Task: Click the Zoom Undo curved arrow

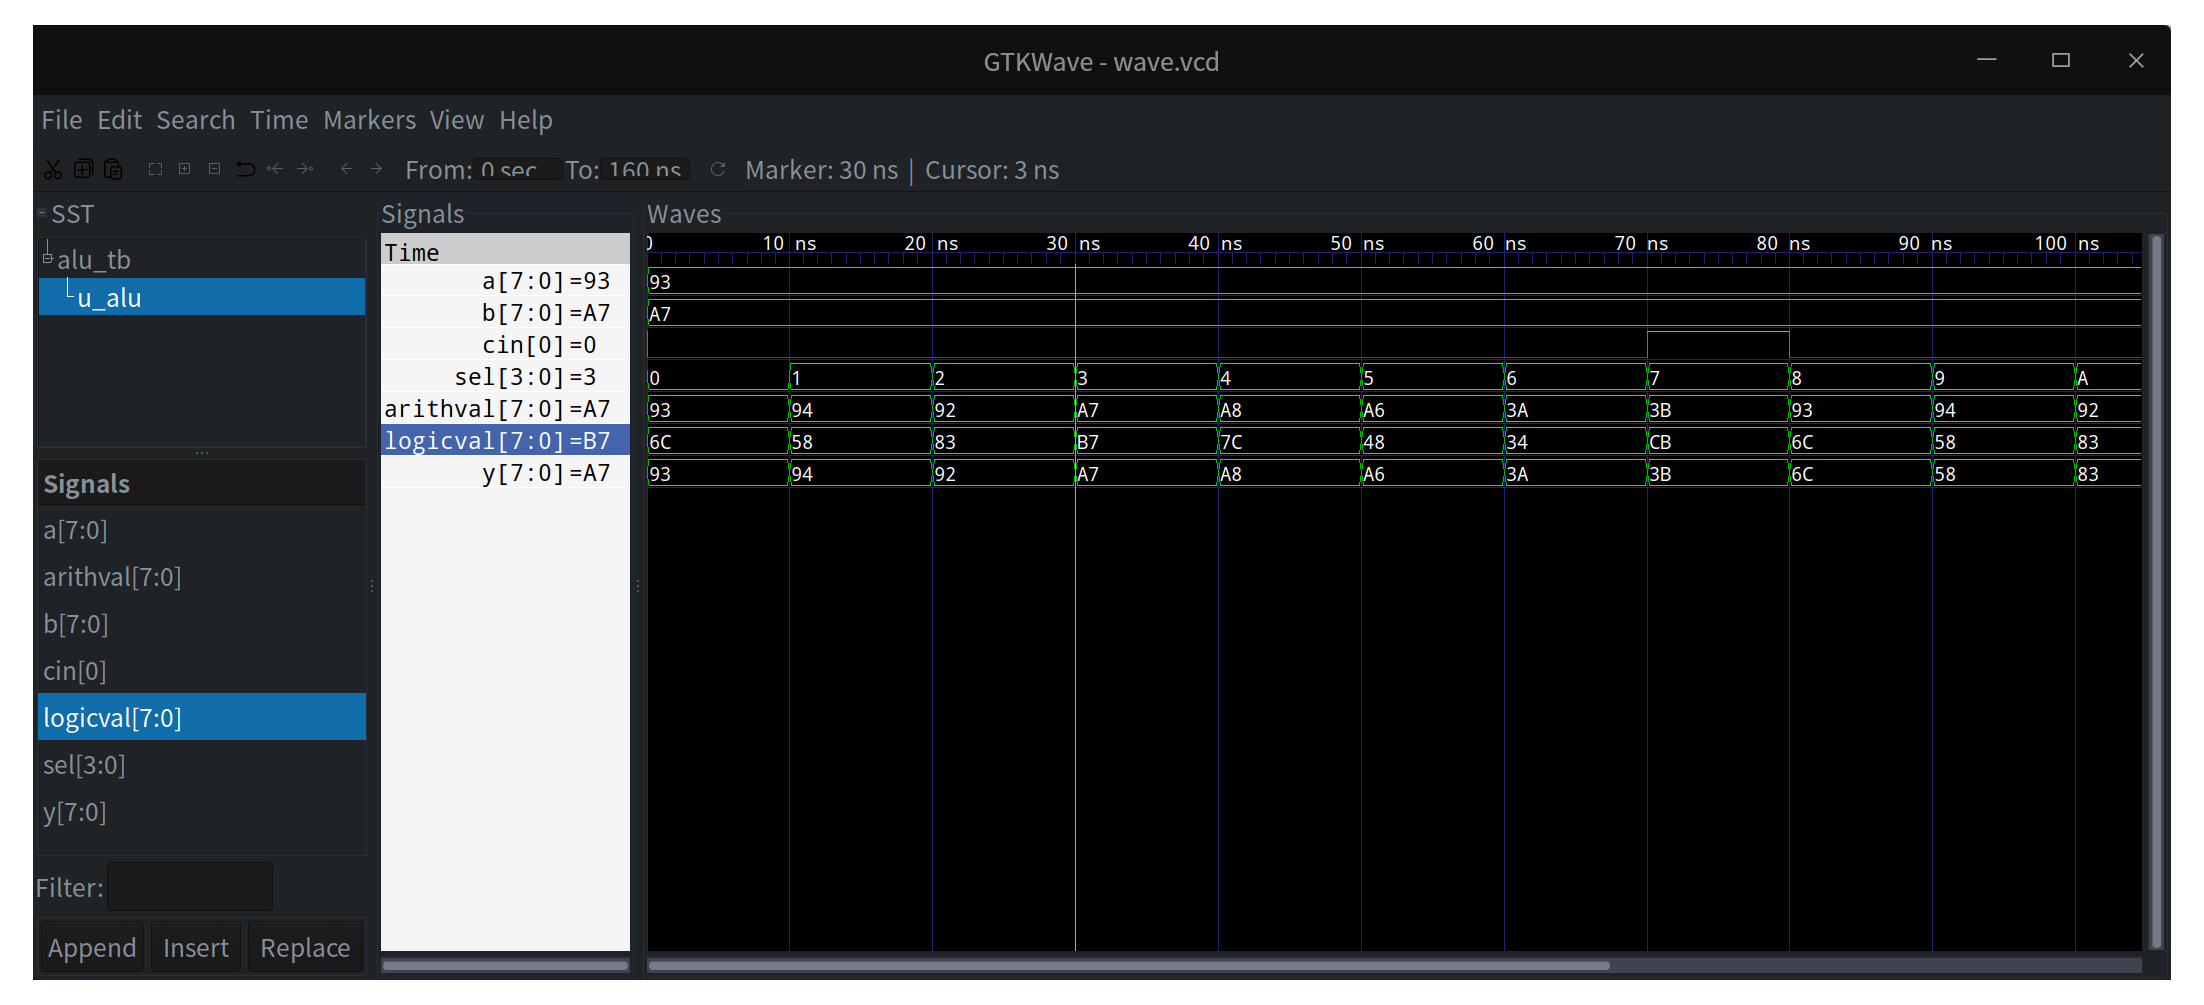Action: [x=245, y=170]
